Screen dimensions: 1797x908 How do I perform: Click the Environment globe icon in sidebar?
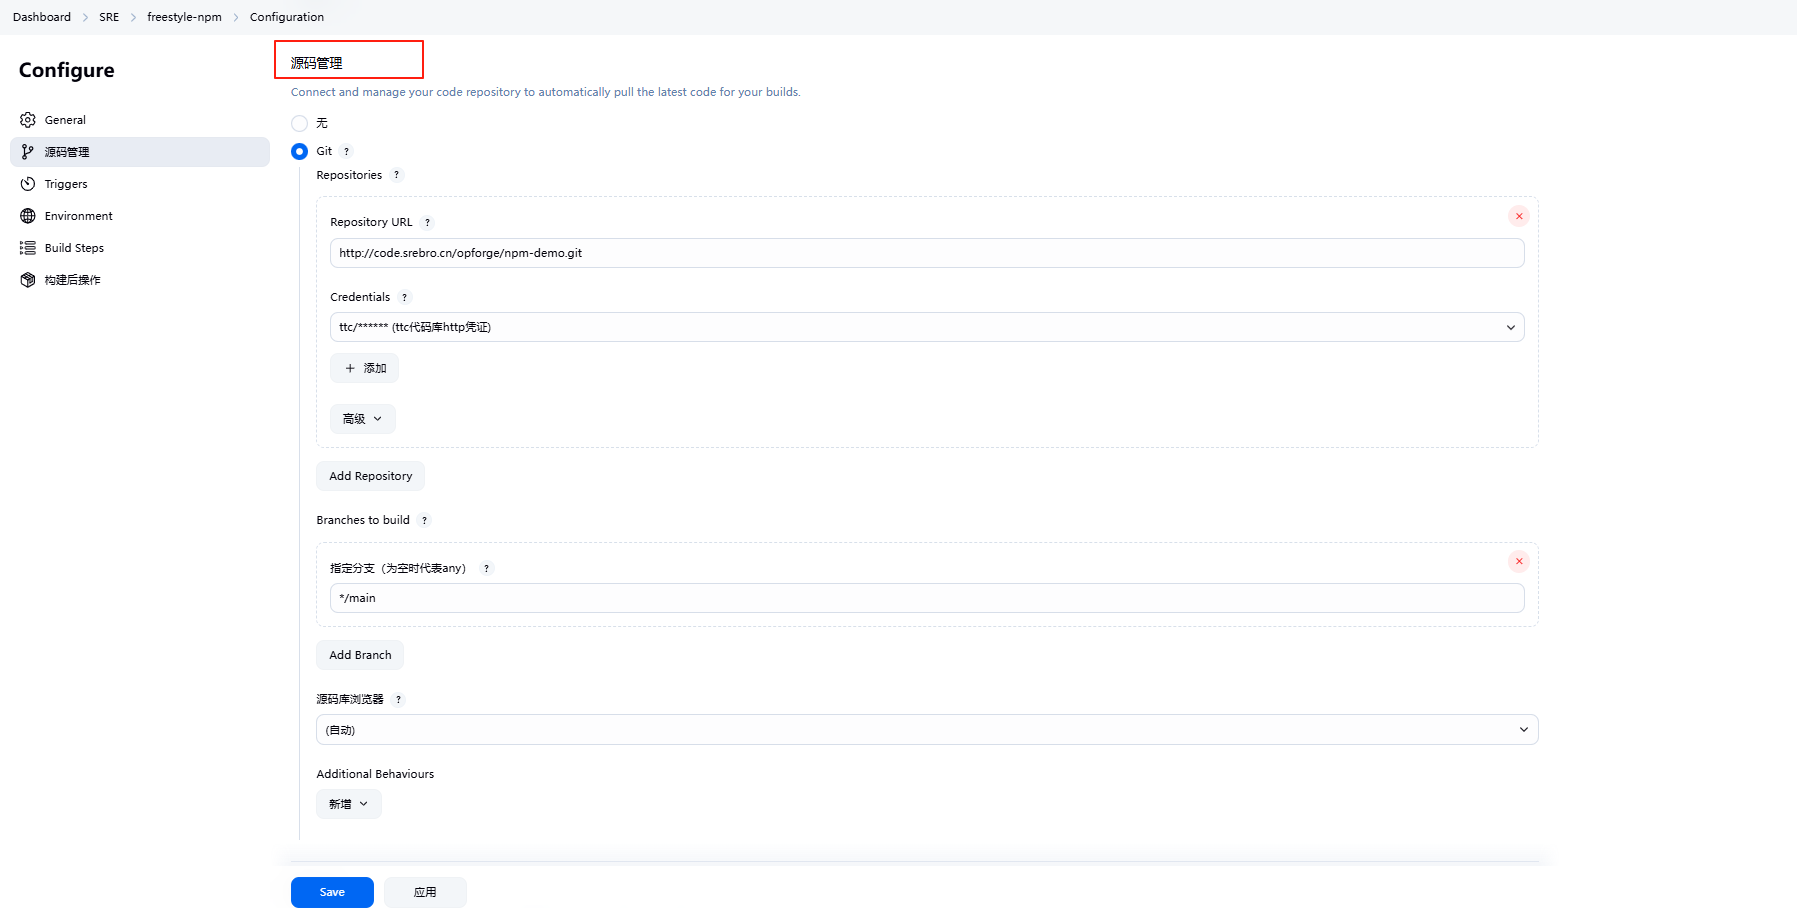[x=28, y=216]
